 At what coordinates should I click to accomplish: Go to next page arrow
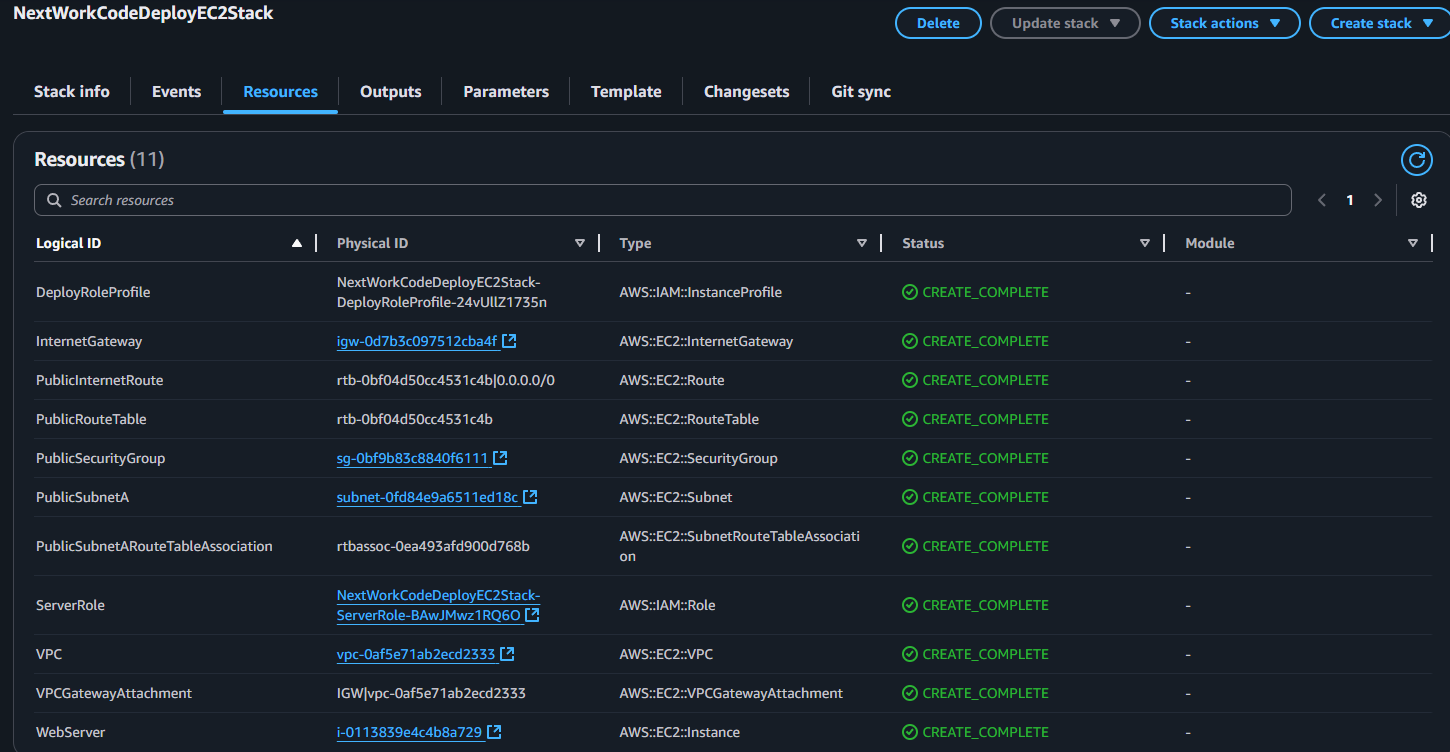[1378, 200]
